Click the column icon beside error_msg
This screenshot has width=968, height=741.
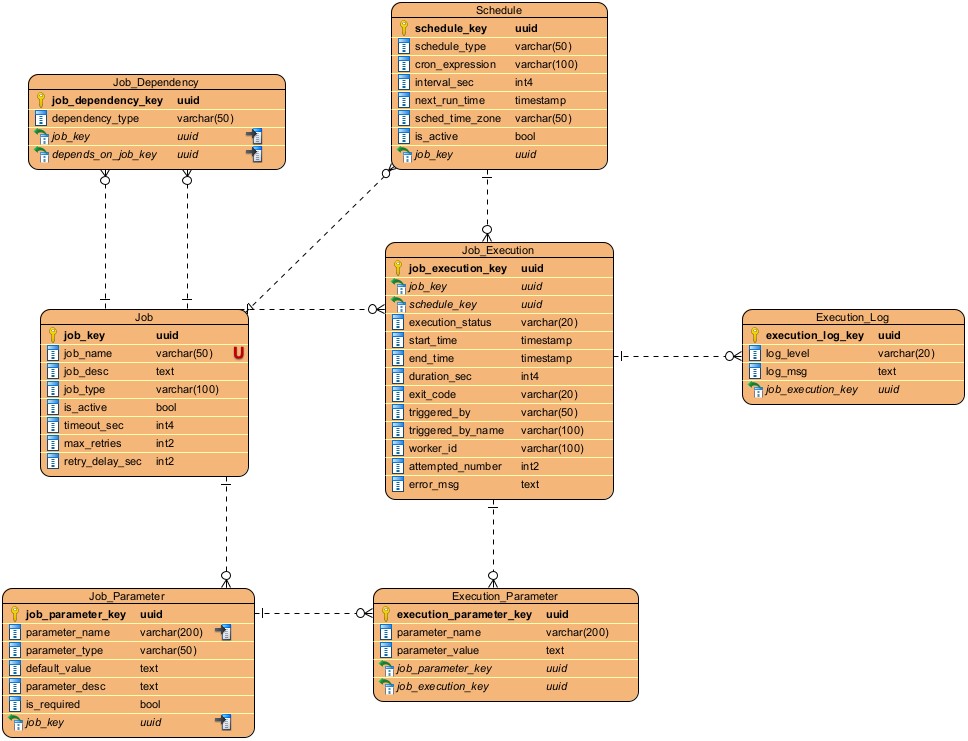(x=398, y=485)
